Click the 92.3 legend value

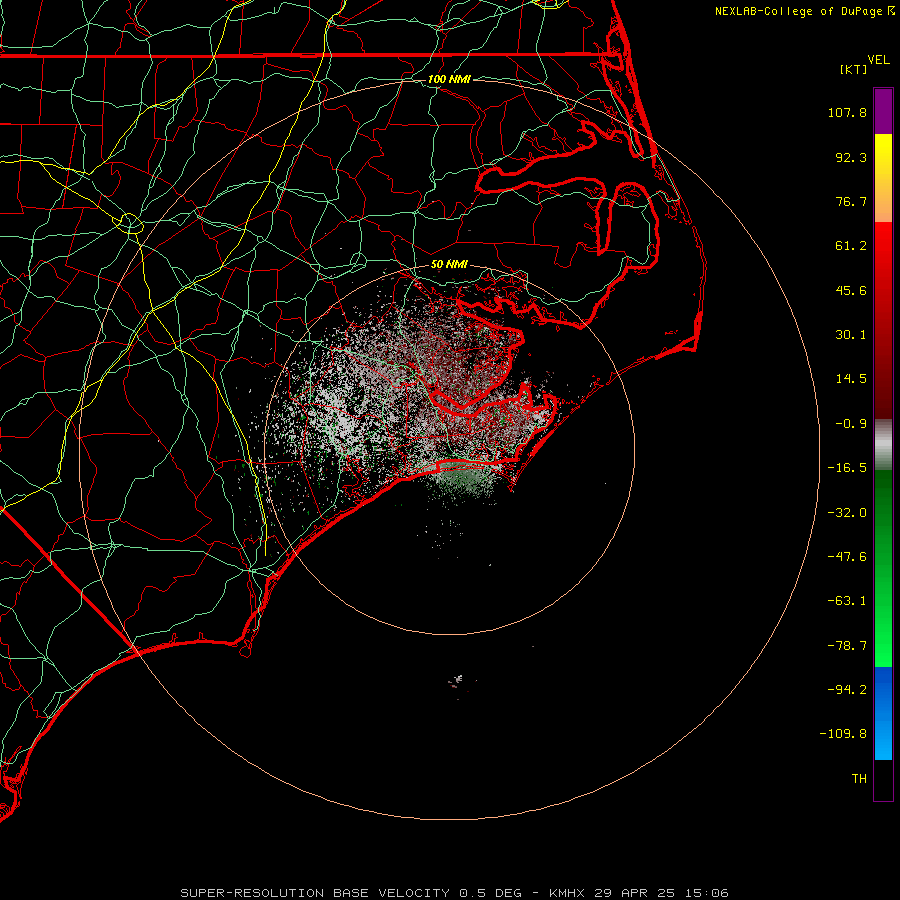[851, 157]
